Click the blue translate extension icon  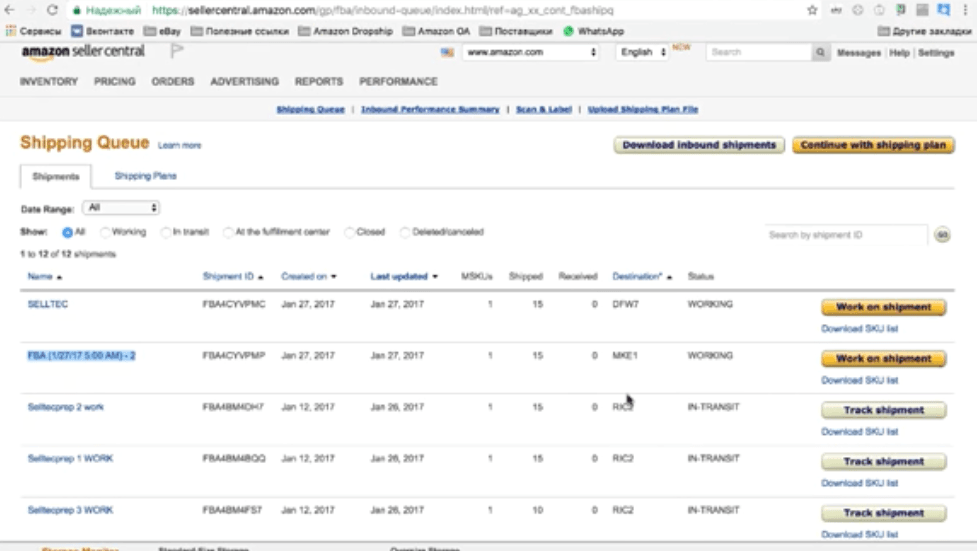pyautogui.click(x=944, y=10)
